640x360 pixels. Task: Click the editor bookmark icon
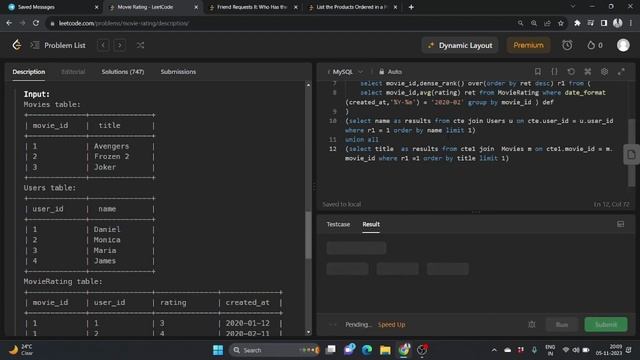538,72
